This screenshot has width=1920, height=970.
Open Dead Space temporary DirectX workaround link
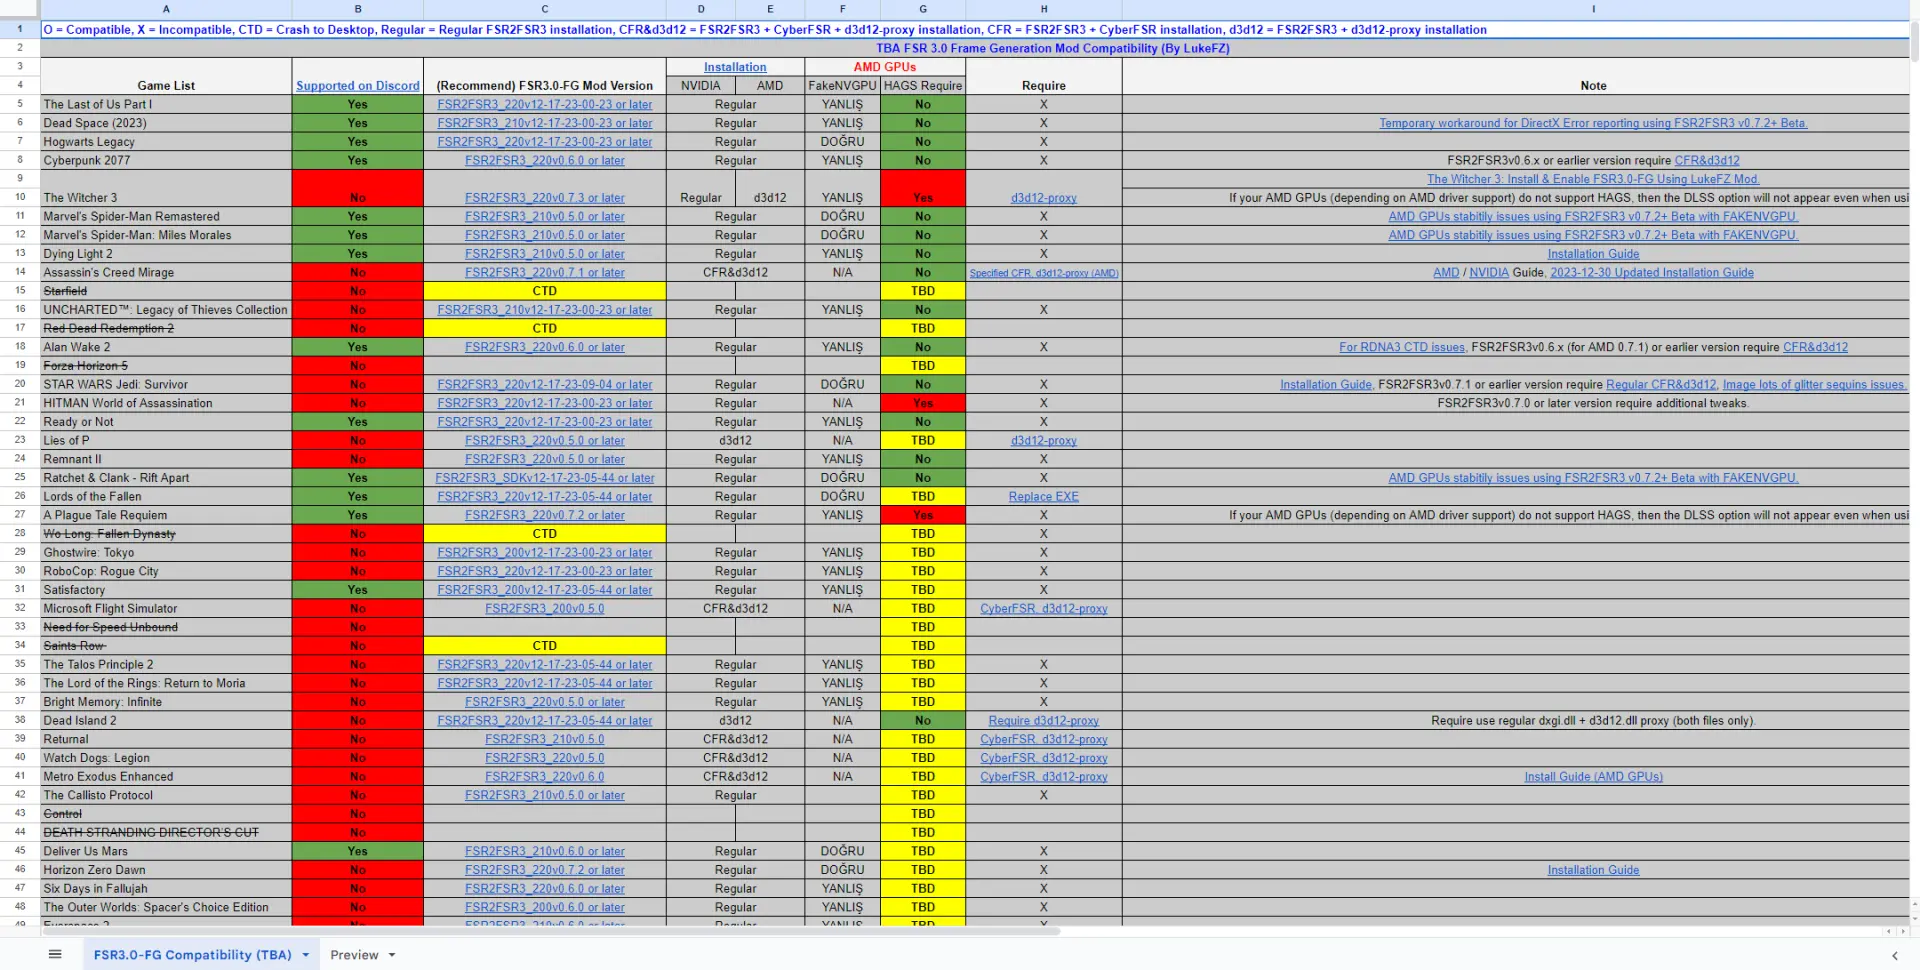tap(1593, 123)
